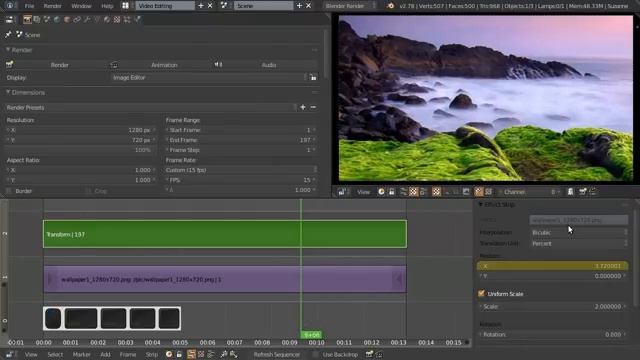Select Constraints properties tab icon
Viewport: 640px width, 360px height.
77,20
